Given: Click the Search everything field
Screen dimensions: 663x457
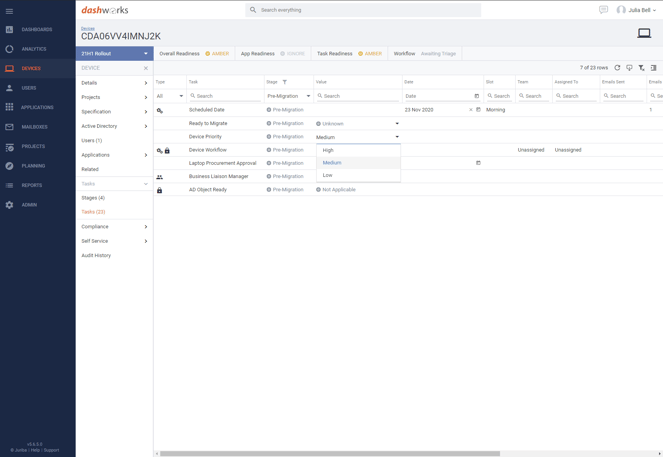Looking at the screenshot, I should [x=363, y=10].
